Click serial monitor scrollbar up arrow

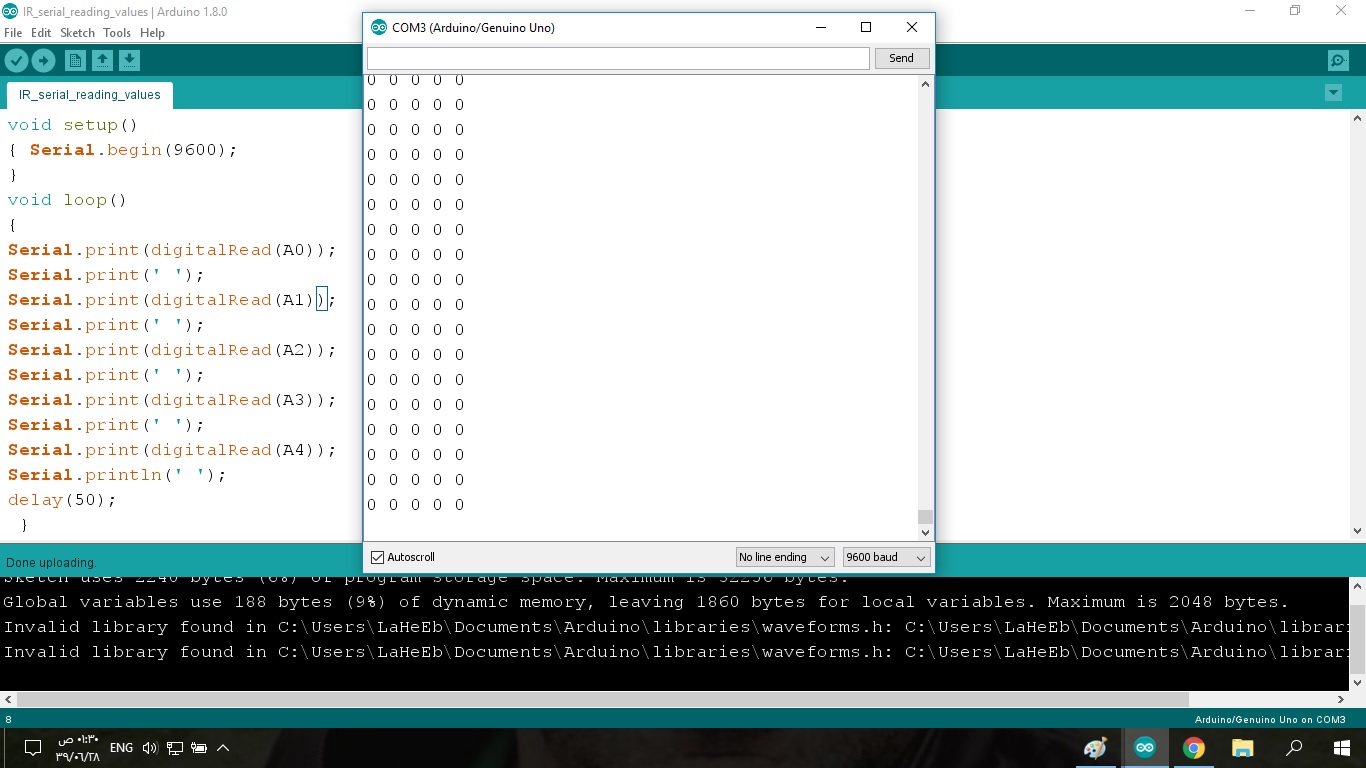925,84
